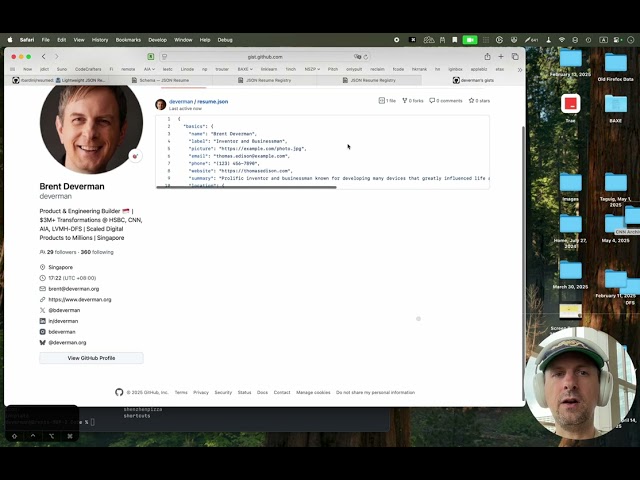
Task: Select the Images desktop folder
Action: [570, 187]
